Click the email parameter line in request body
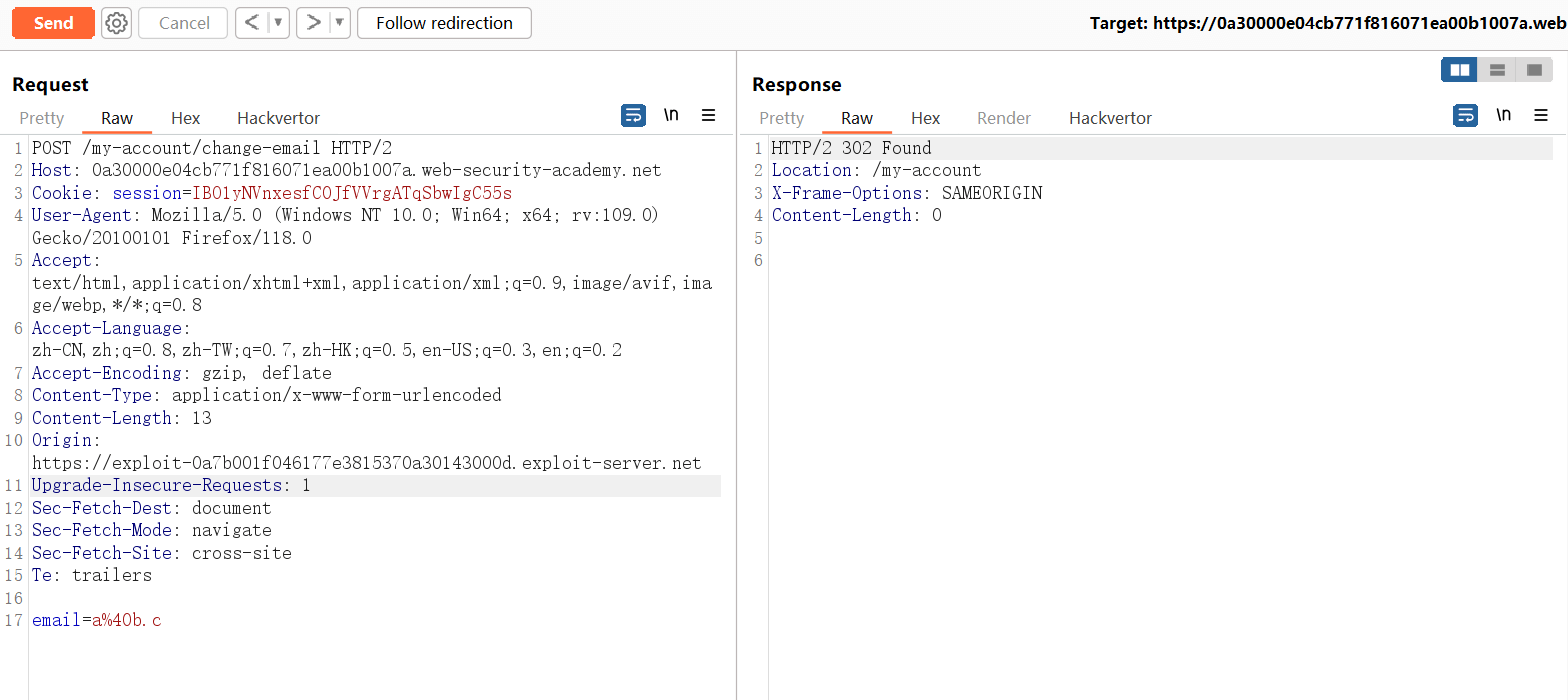 97,621
